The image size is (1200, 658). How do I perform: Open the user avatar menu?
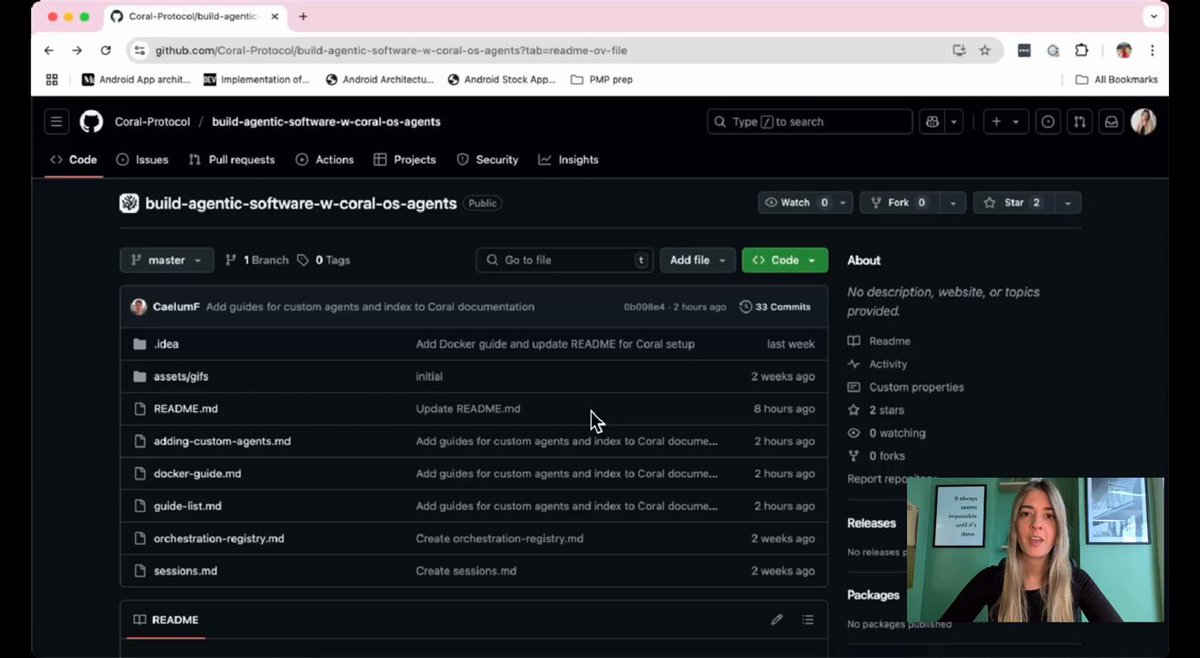point(1144,122)
